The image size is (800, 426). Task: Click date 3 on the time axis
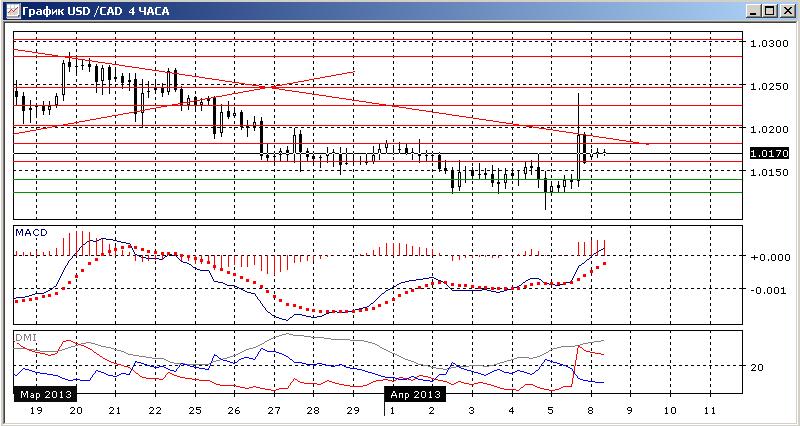(471, 410)
